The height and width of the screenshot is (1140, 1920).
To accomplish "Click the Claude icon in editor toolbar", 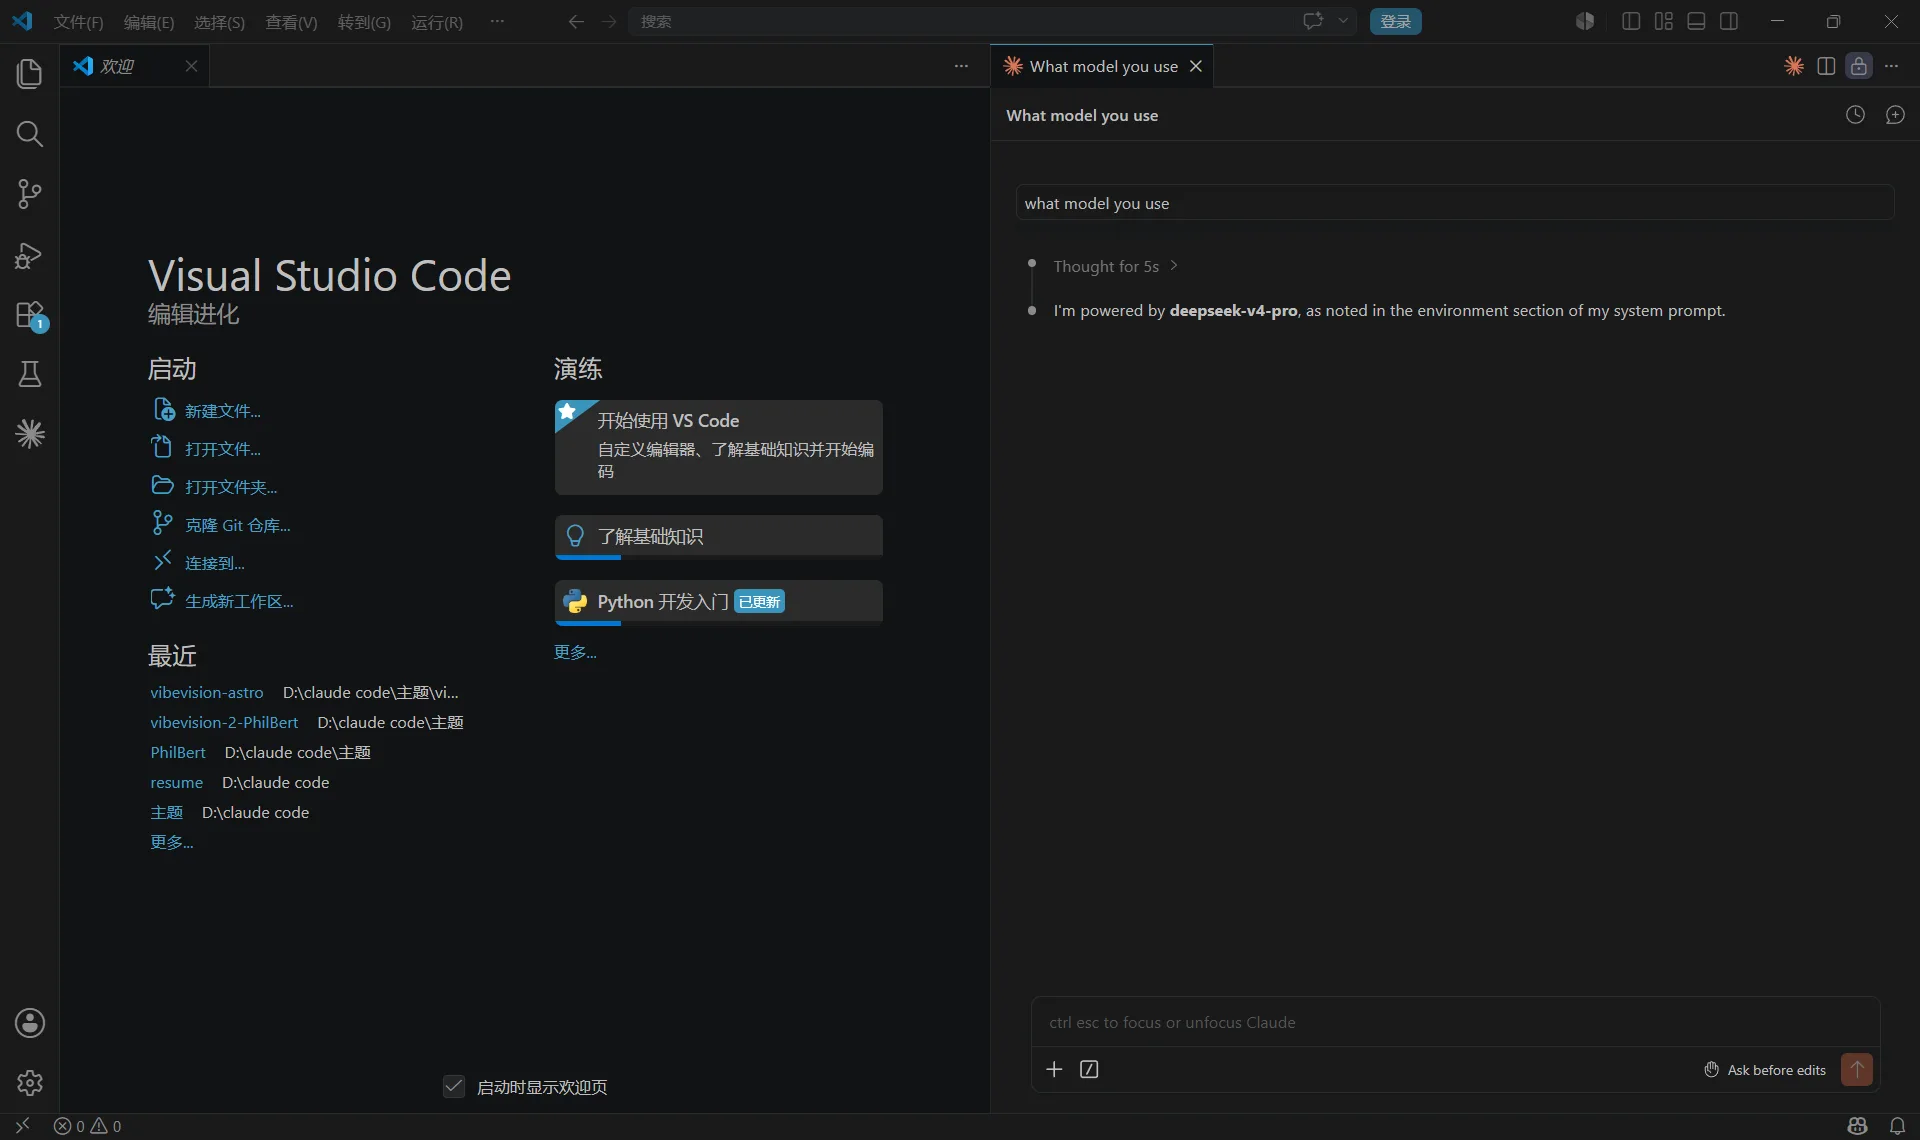I will 1794,66.
